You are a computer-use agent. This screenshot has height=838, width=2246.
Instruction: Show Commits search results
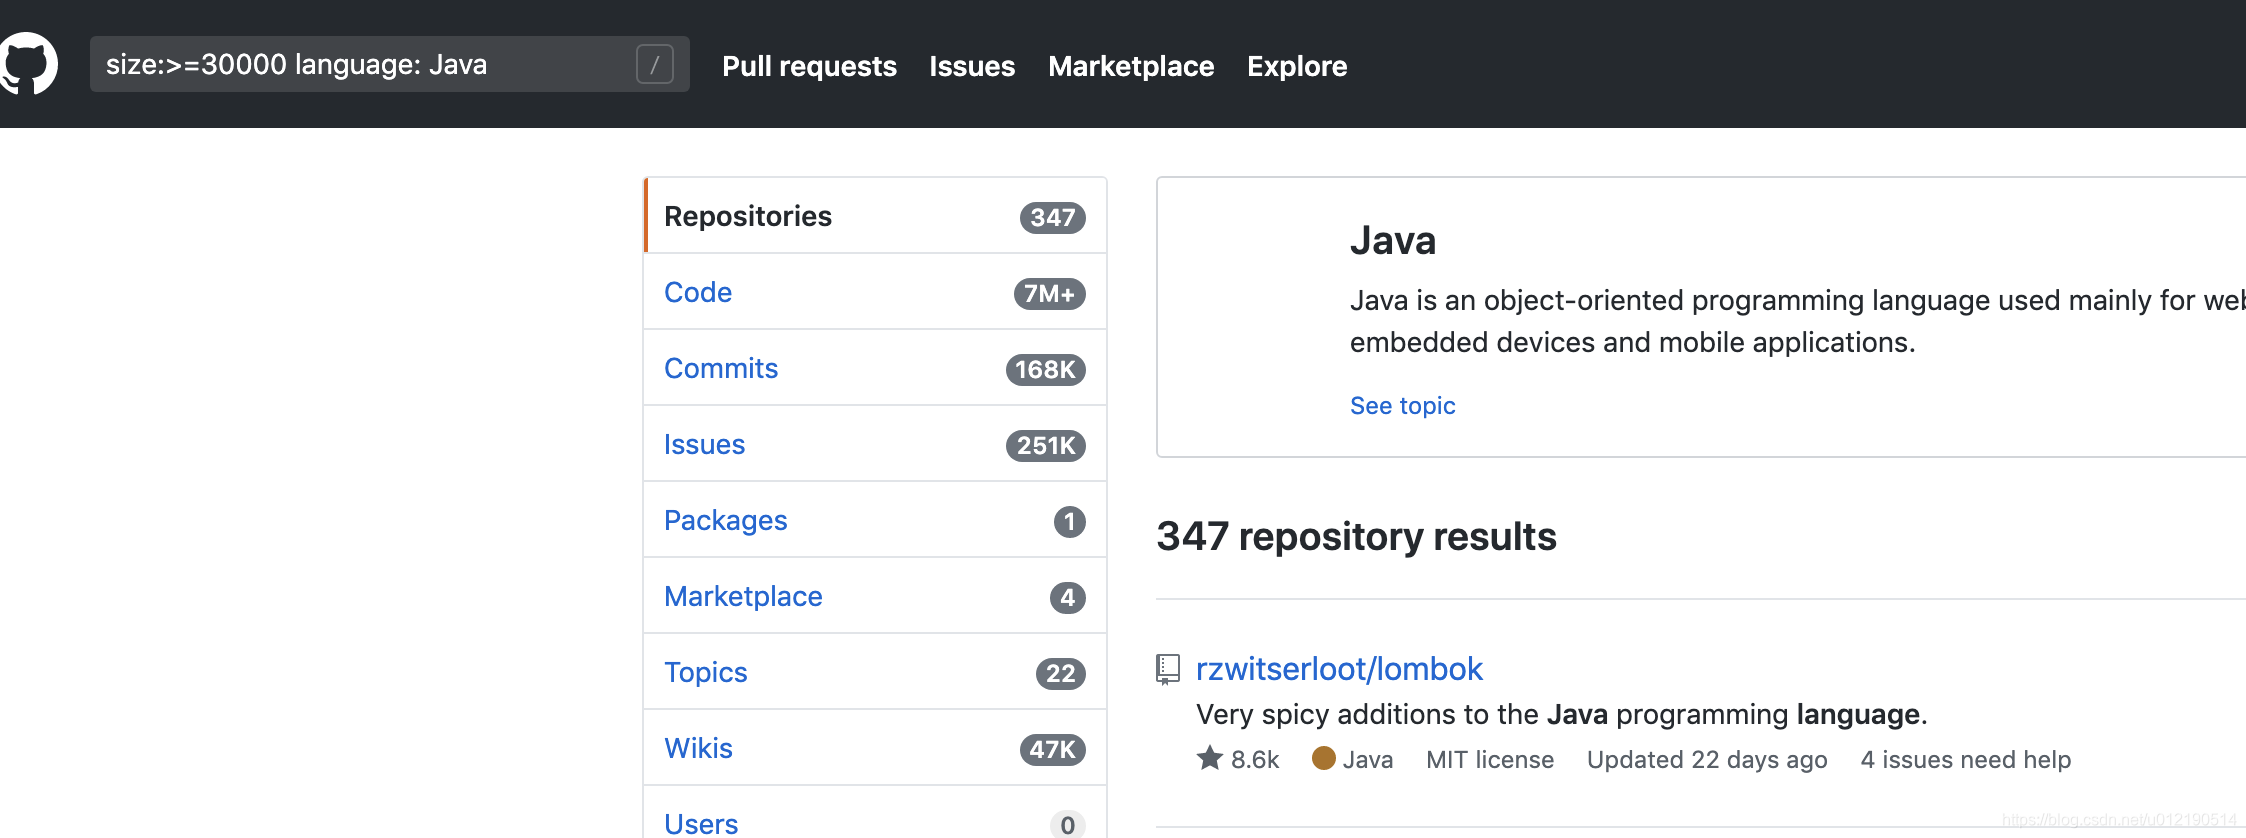[x=875, y=368]
